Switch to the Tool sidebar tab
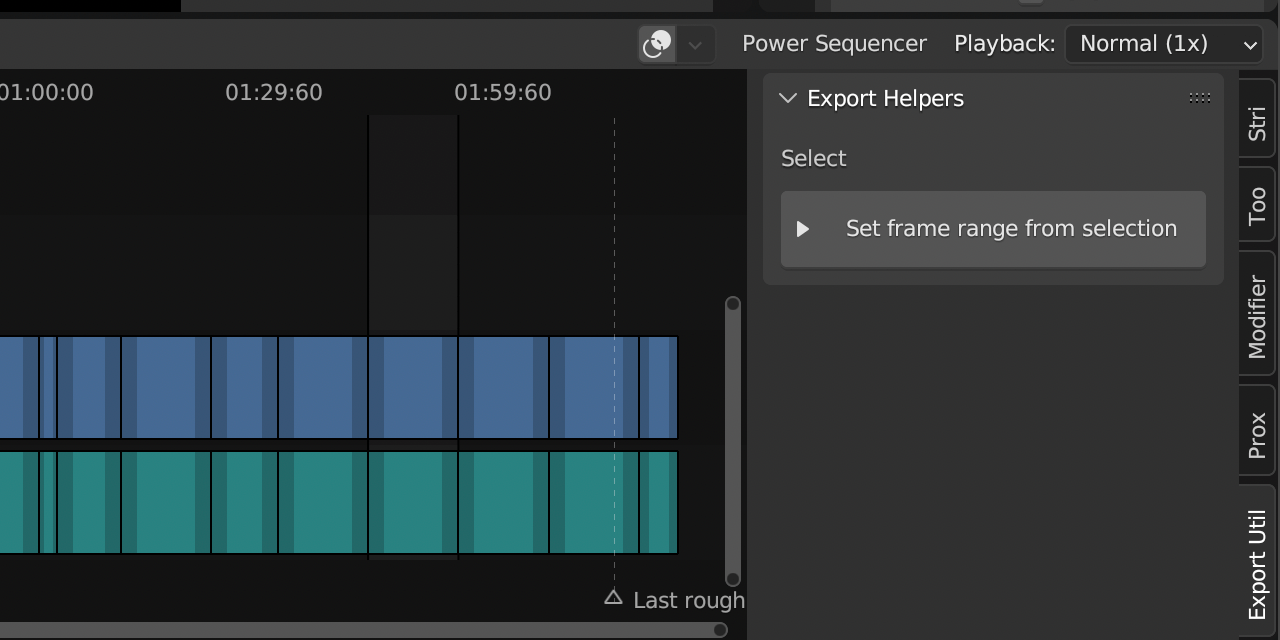 [1257, 203]
